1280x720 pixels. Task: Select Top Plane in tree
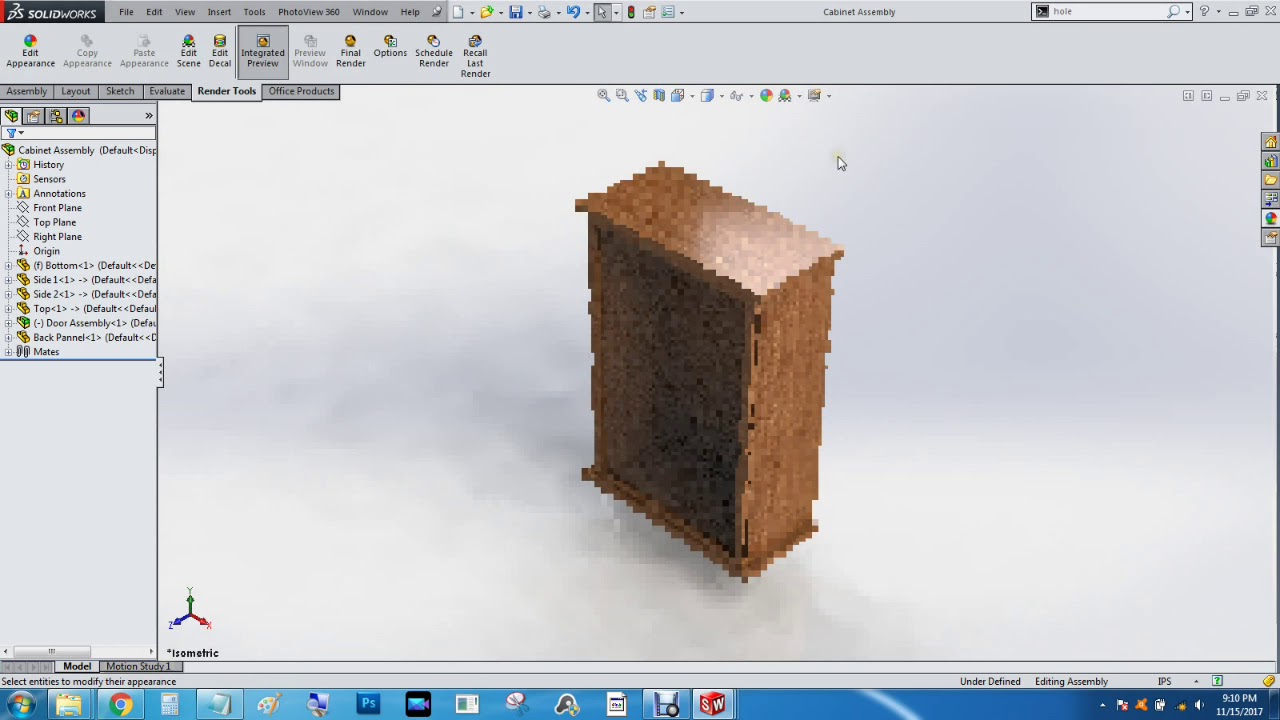[54, 222]
